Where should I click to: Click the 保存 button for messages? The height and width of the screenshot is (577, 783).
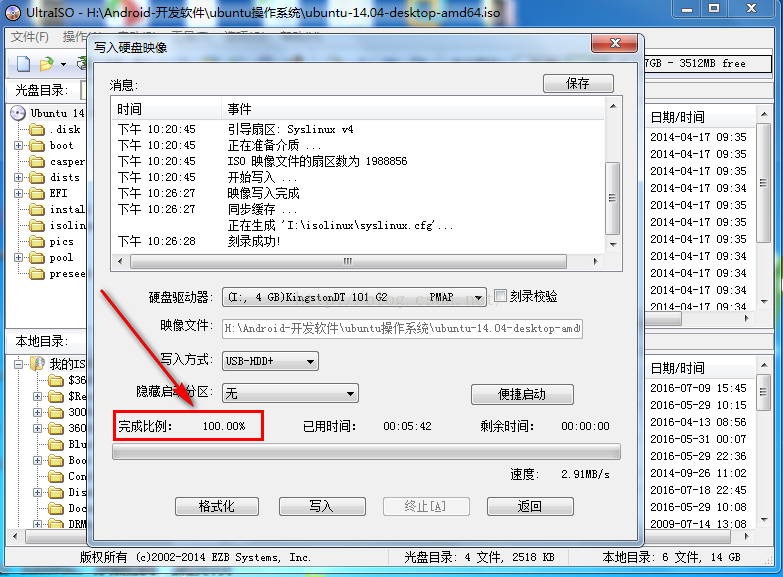click(x=578, y=83)
